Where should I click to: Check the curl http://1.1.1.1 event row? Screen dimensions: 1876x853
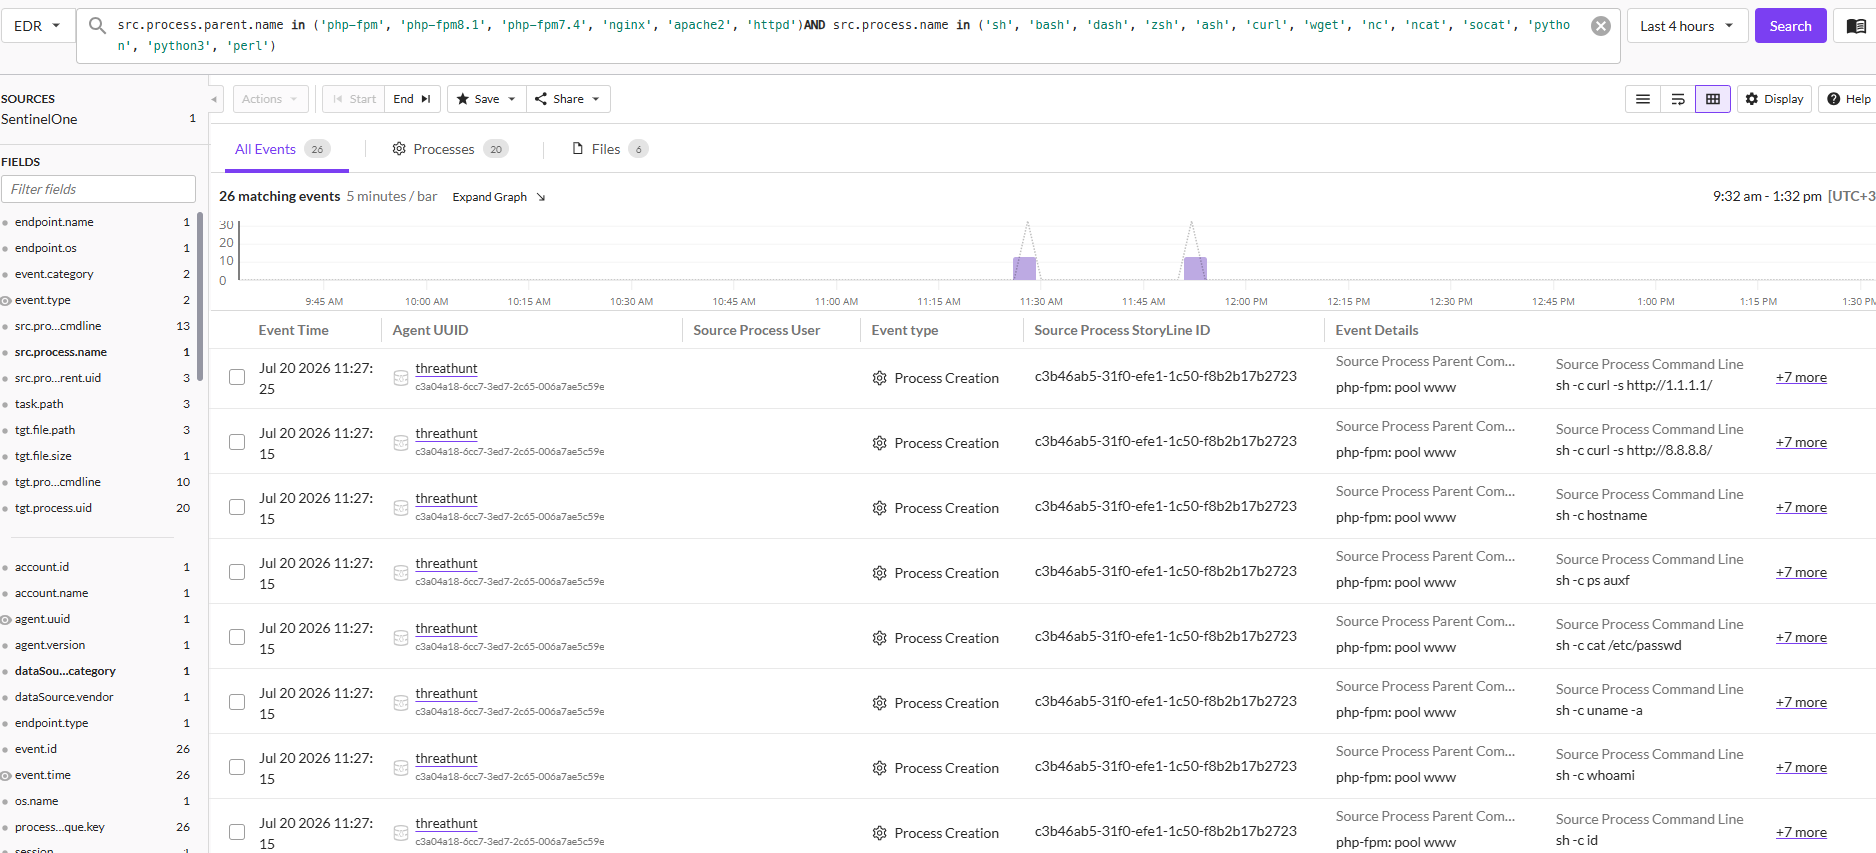tap(237, 377)
